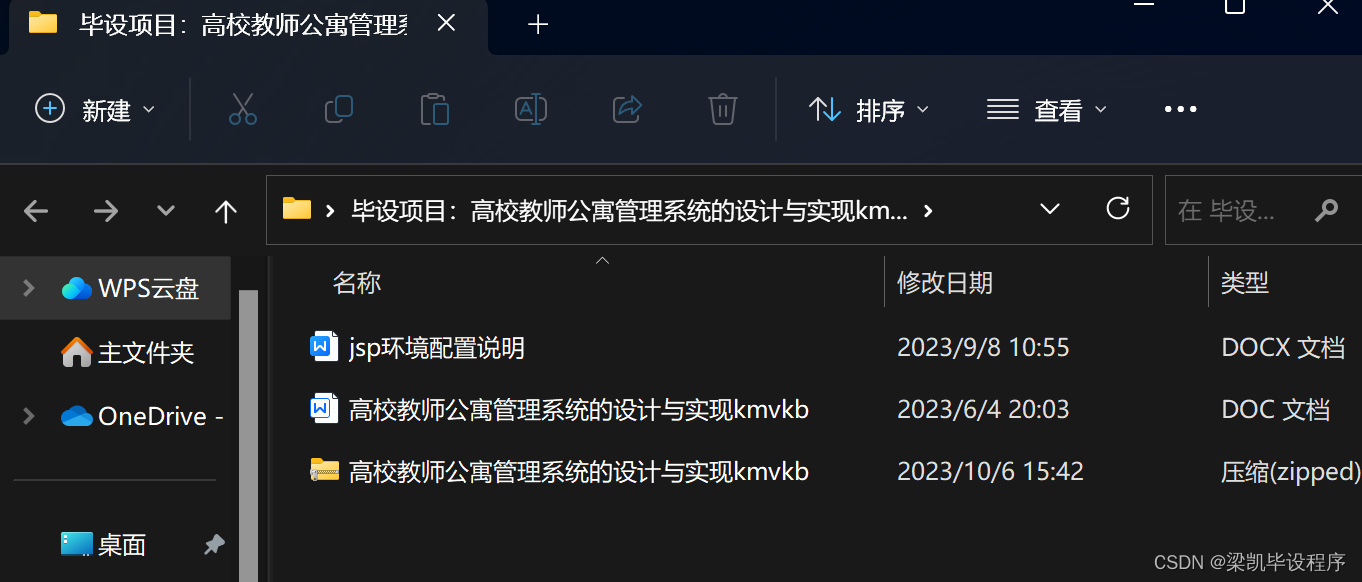Image resolution: width=1362 pixels, height=582 pixels.
Task: Open the 新建 dropdown menu
Action: (96, 109)
